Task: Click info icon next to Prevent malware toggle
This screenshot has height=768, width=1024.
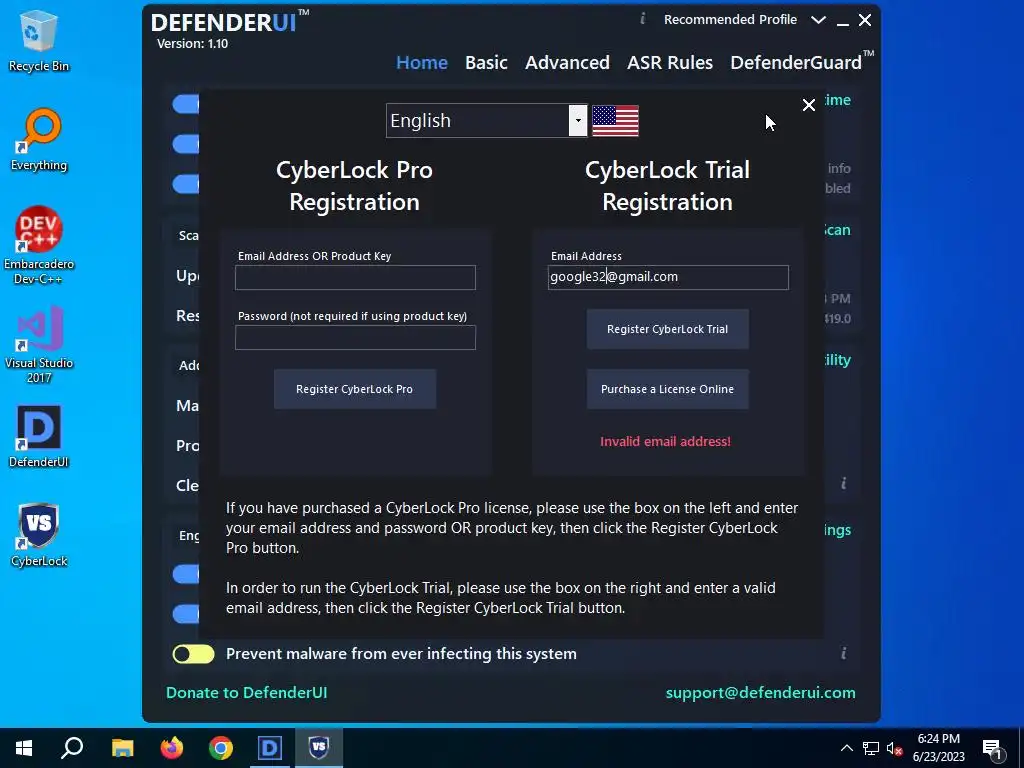Action: tap(844, 653)
